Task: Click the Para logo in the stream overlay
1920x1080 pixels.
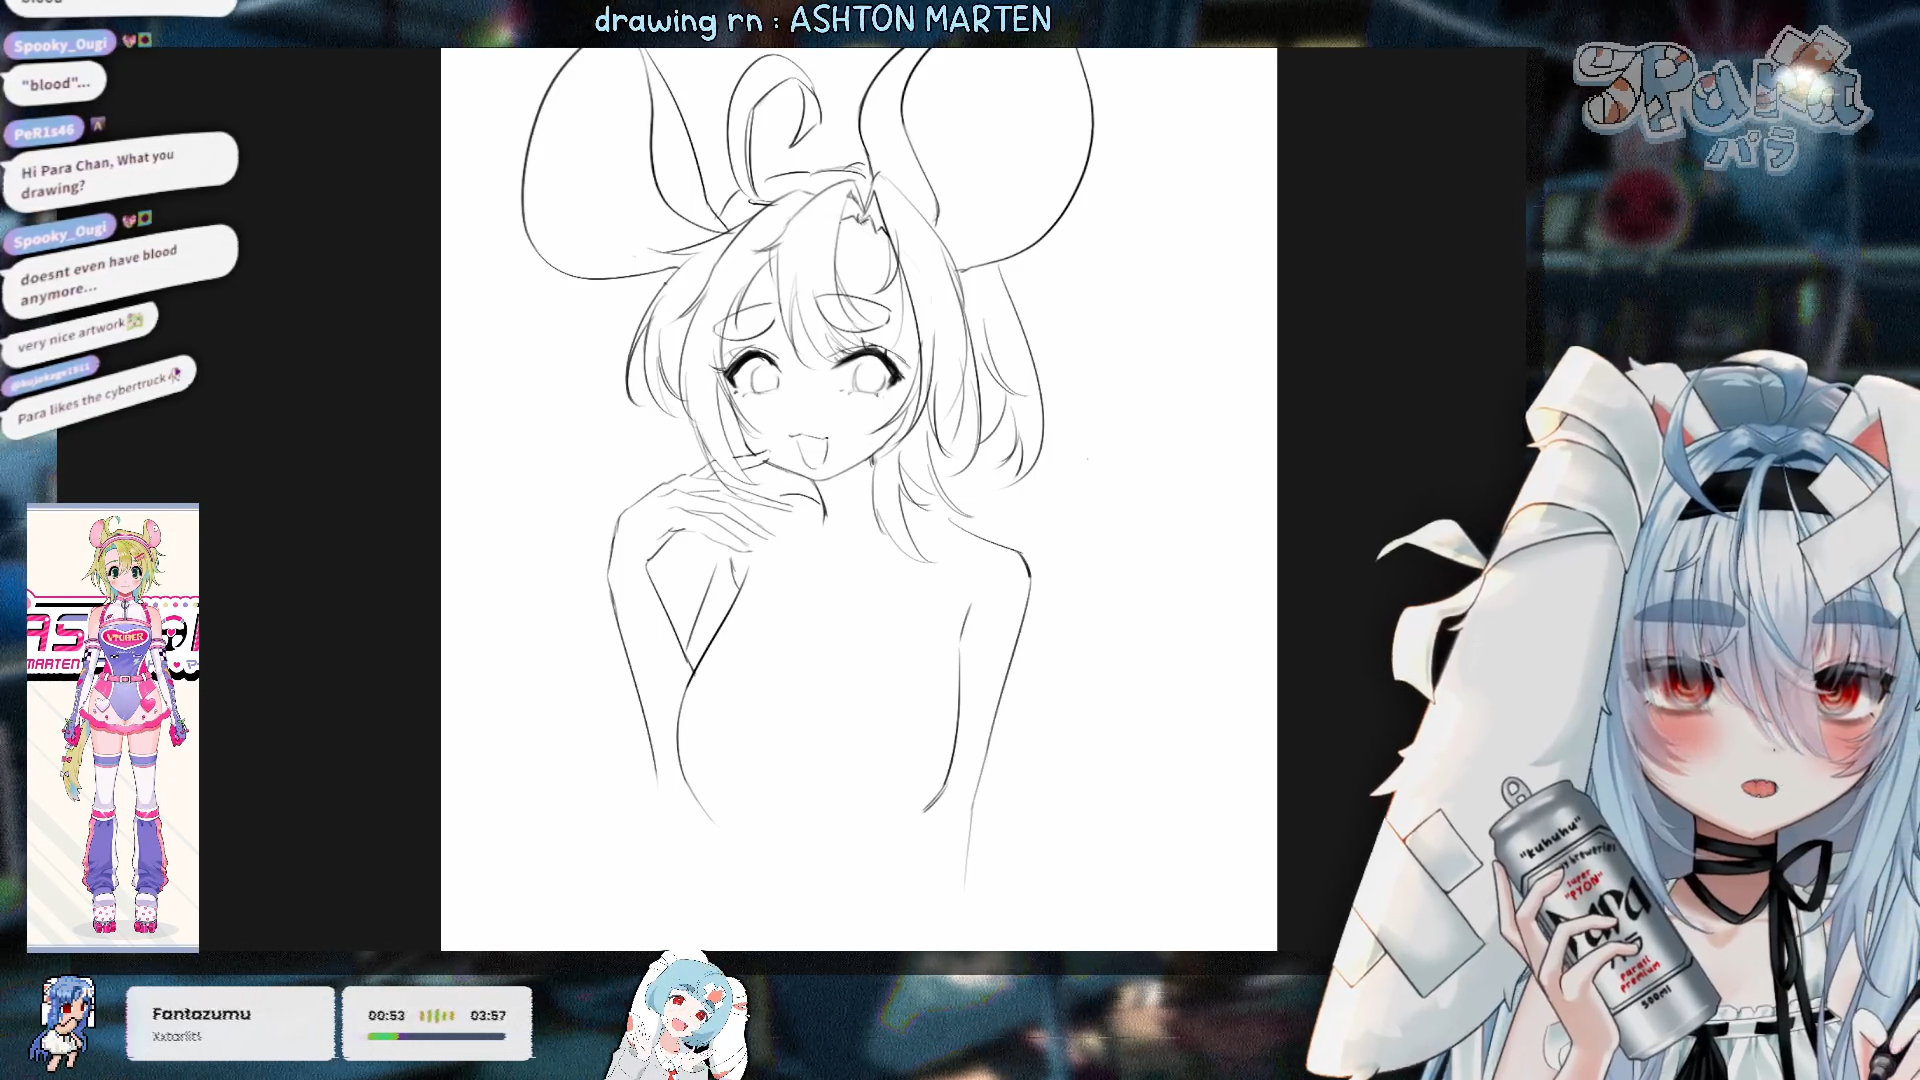Action: click(x=1720, y=98)
